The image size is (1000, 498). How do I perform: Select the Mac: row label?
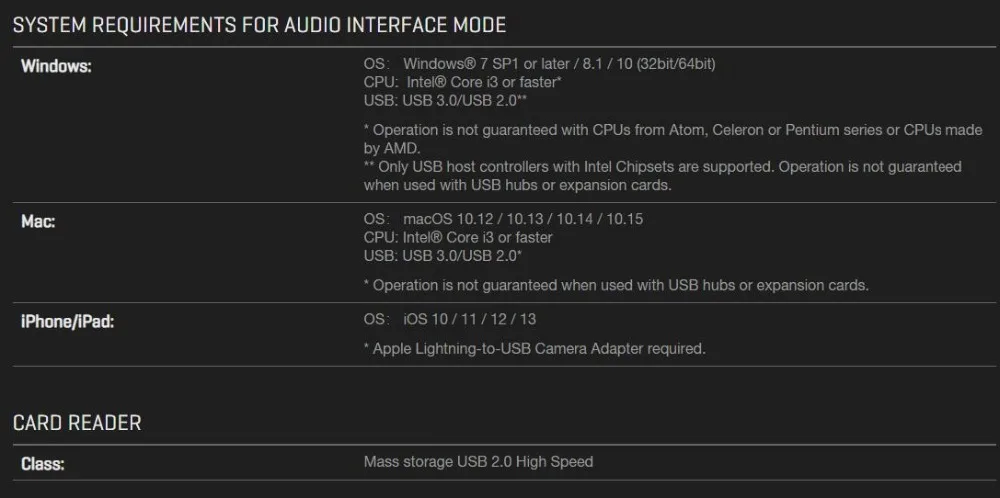point(38,222)
